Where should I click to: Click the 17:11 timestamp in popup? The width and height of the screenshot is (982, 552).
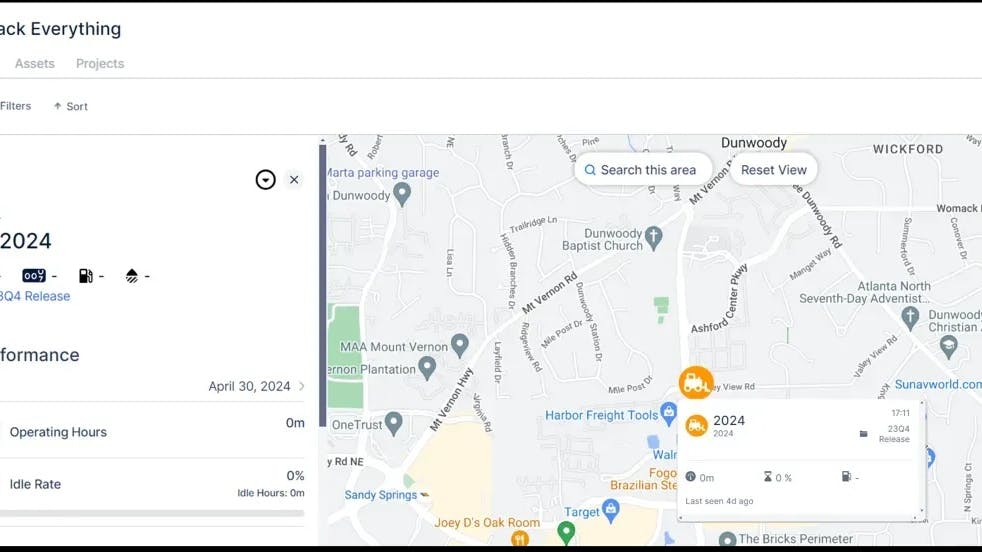point(901,413)
